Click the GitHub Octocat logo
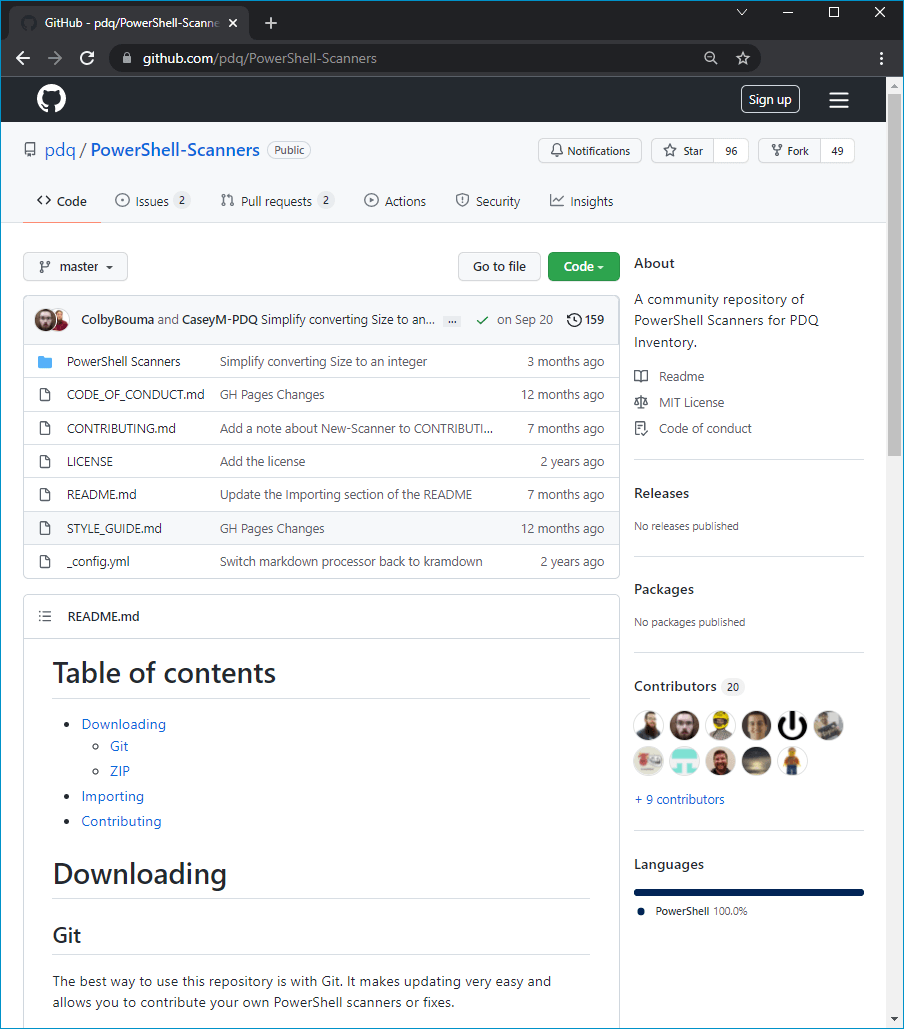This screenshot has height=1029, width=904. pyautogui.click(x=51, y=98)
